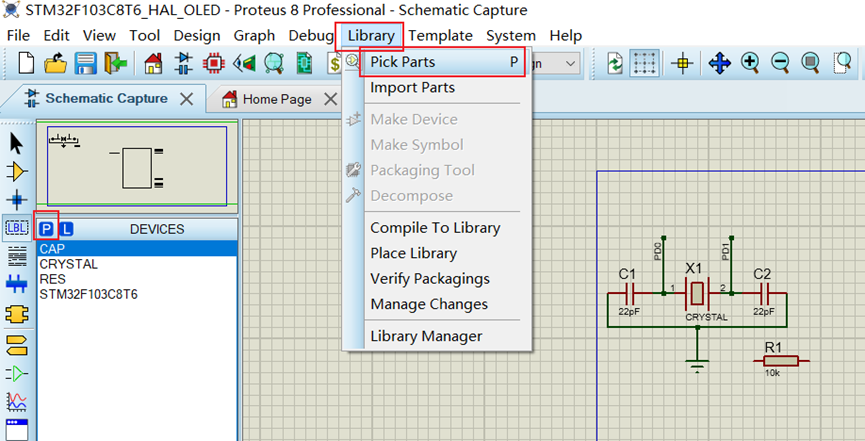Open the Bill of Materials dollar icon
The width and height of the screenshot is (865, 441).
pyautogui.click(x=334, y=63)
